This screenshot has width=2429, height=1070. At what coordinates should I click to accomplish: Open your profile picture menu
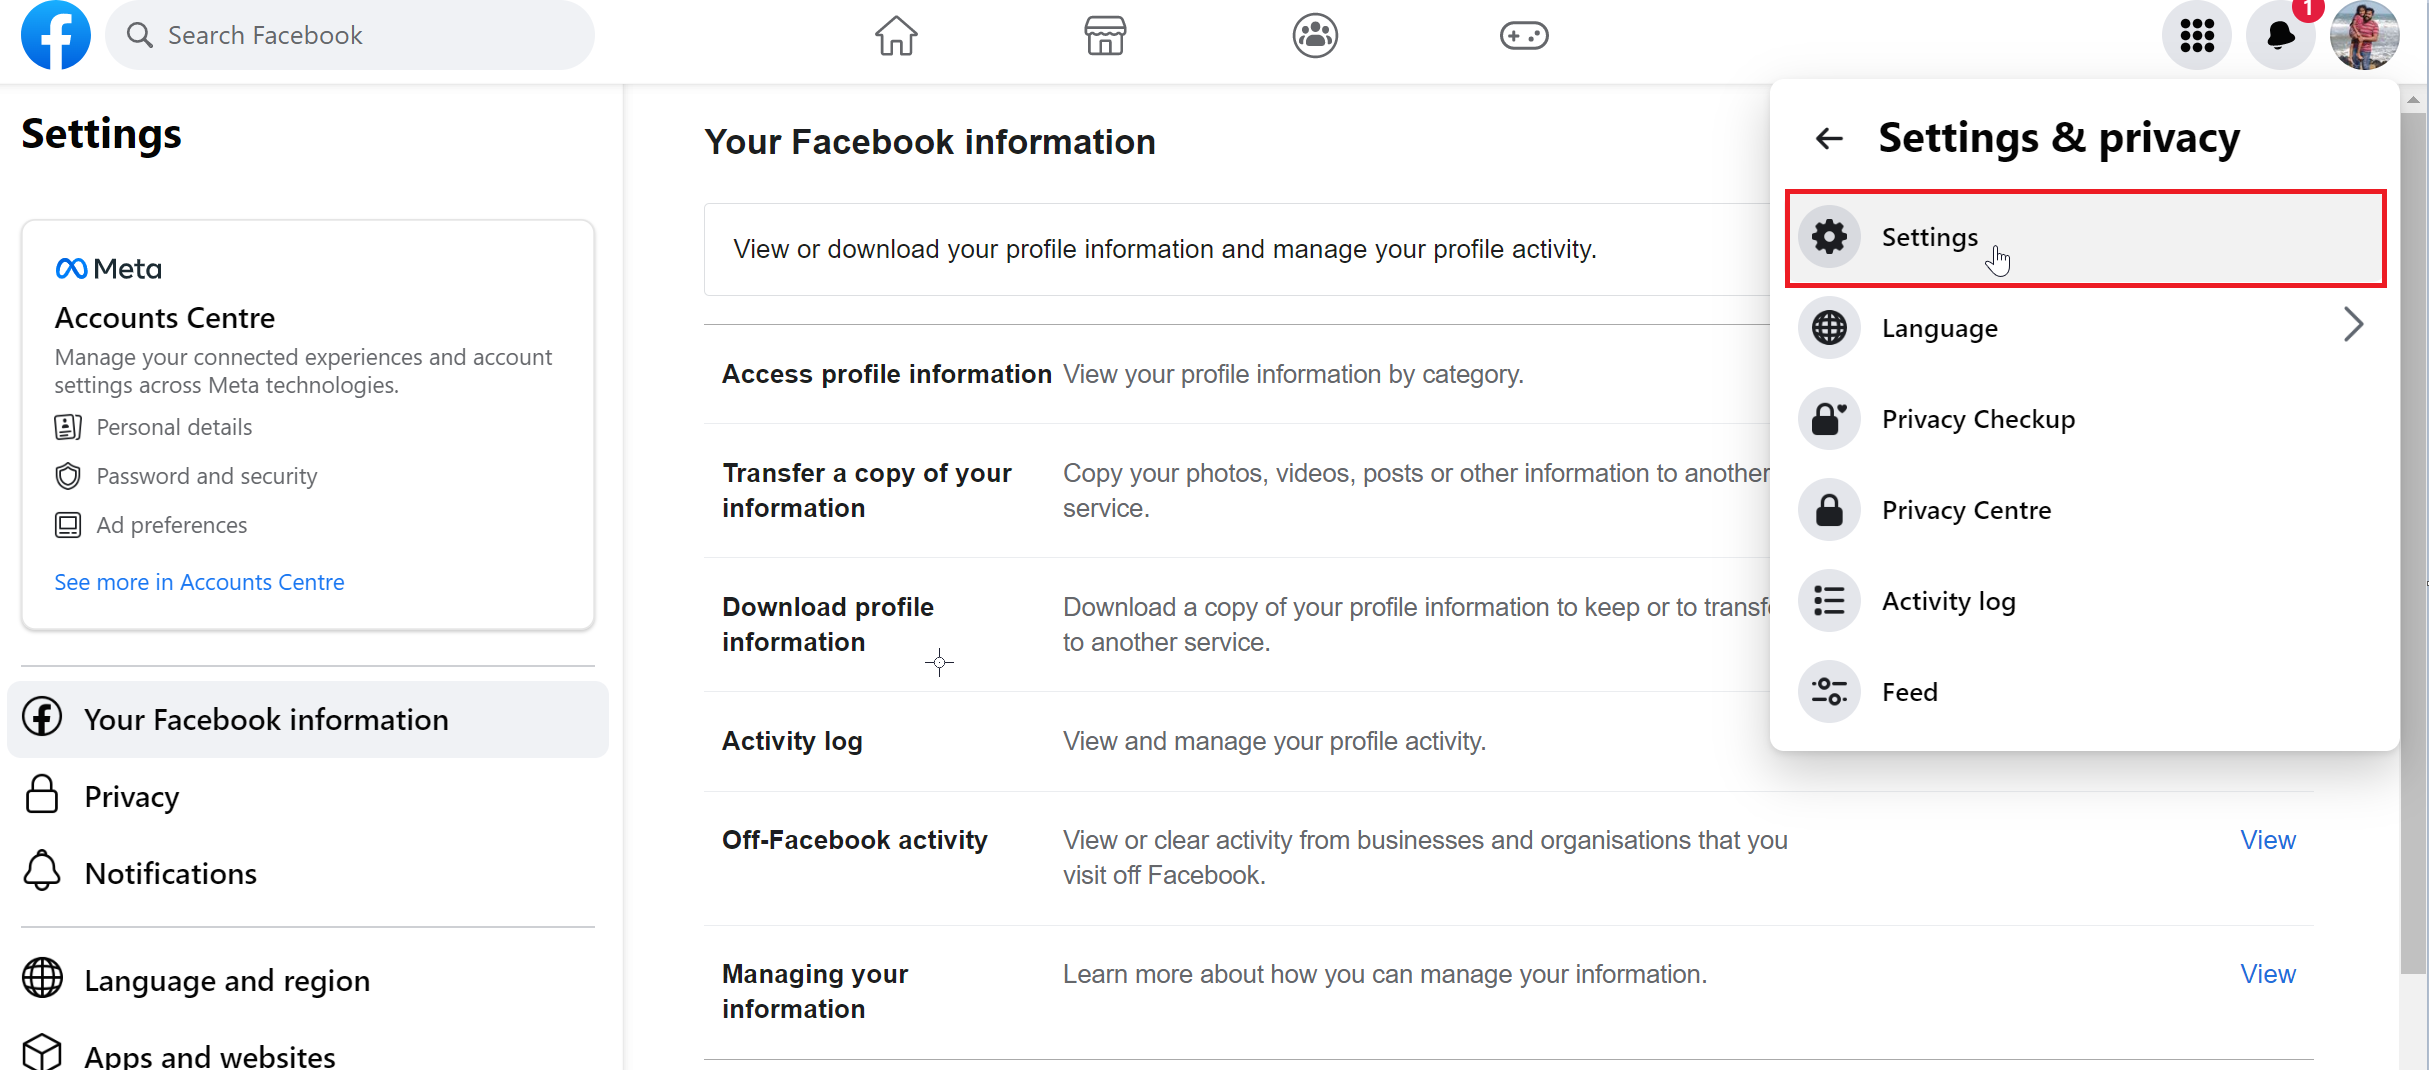pyautogui.click(x=2364, y=35)
